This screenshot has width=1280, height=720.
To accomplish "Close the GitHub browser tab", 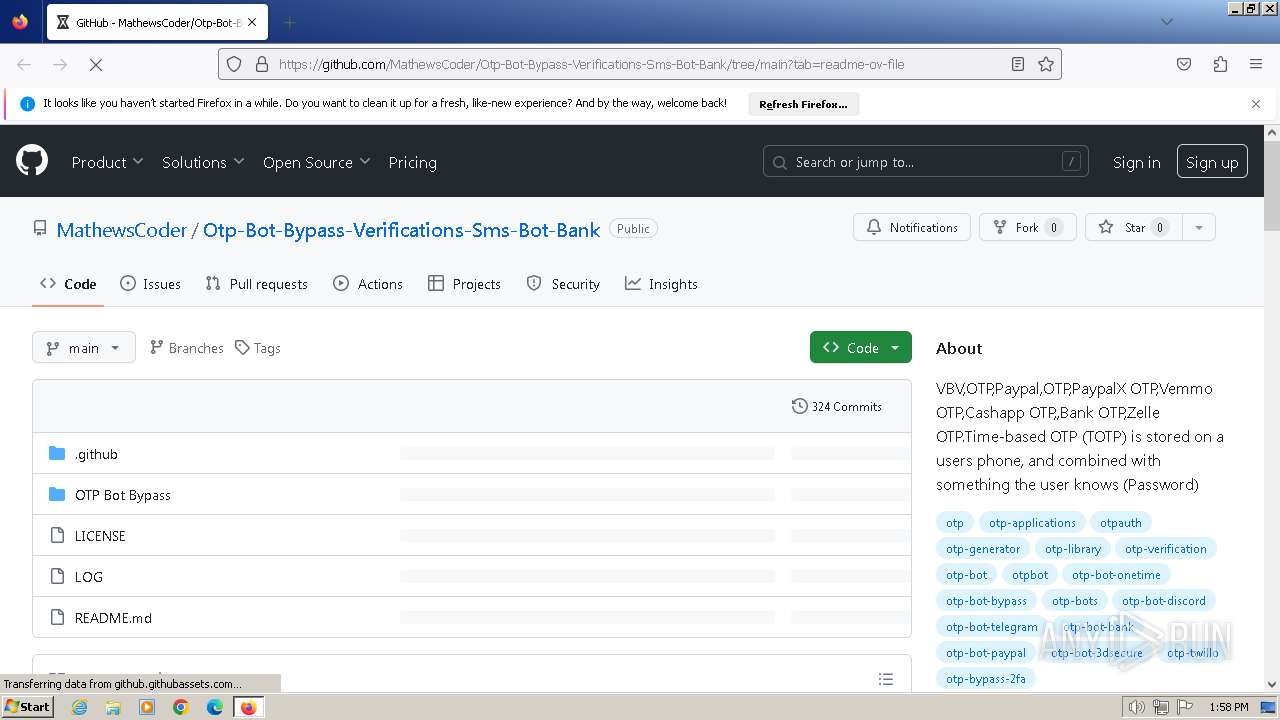I will pos(252,22).
